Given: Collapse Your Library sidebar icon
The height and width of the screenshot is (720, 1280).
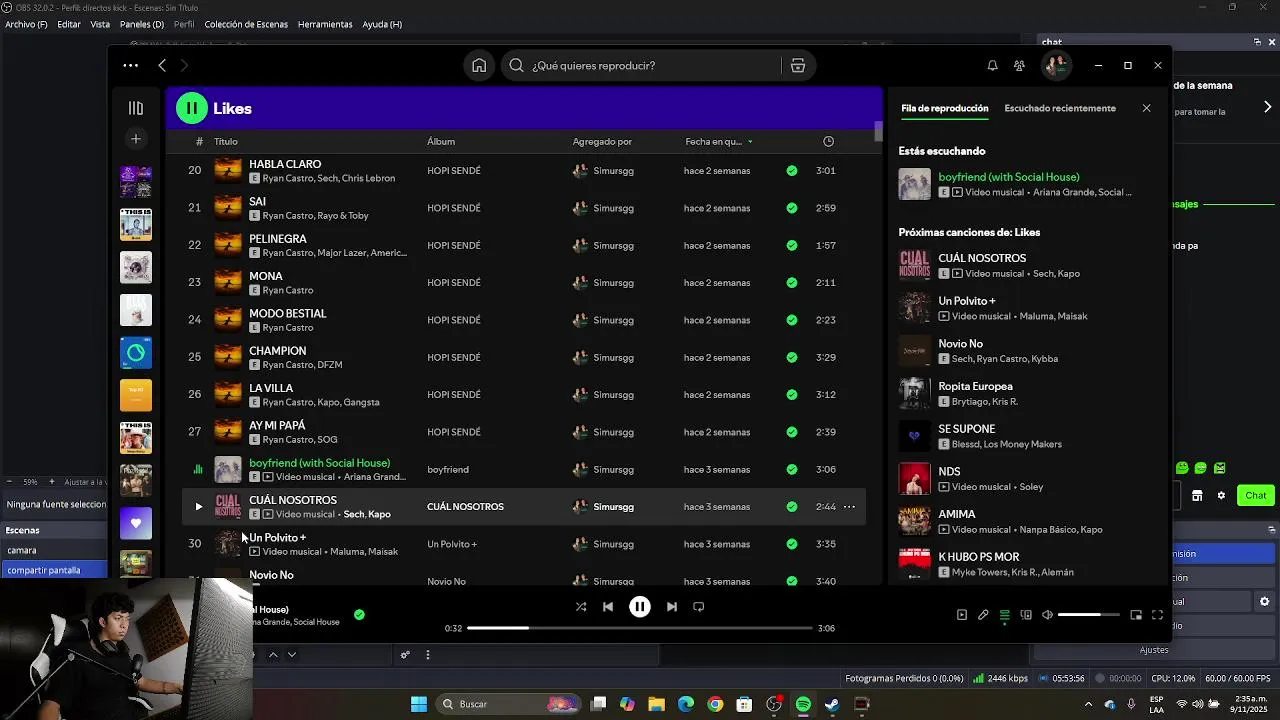Looking at the screenshot, I should pyautogui.click(x=136, y=108).
